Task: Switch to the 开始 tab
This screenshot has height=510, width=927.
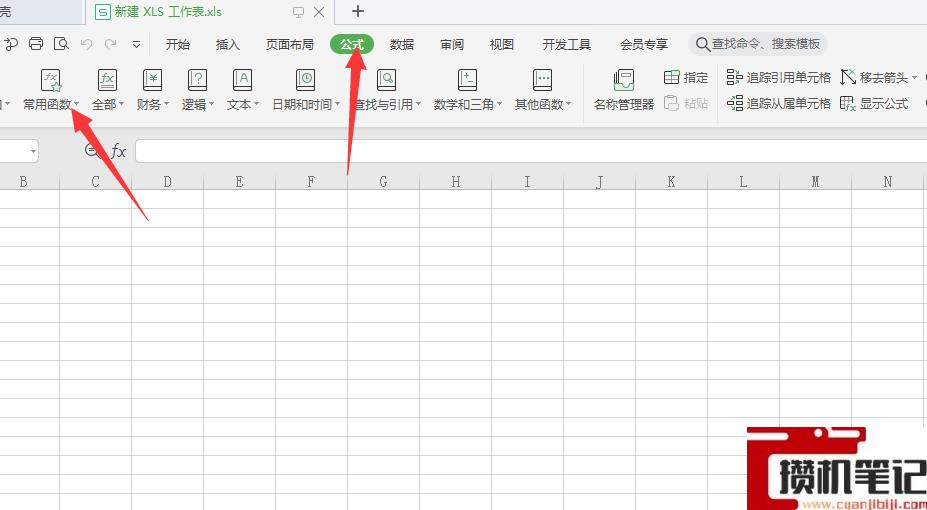Action: click(x=177, y=44)
